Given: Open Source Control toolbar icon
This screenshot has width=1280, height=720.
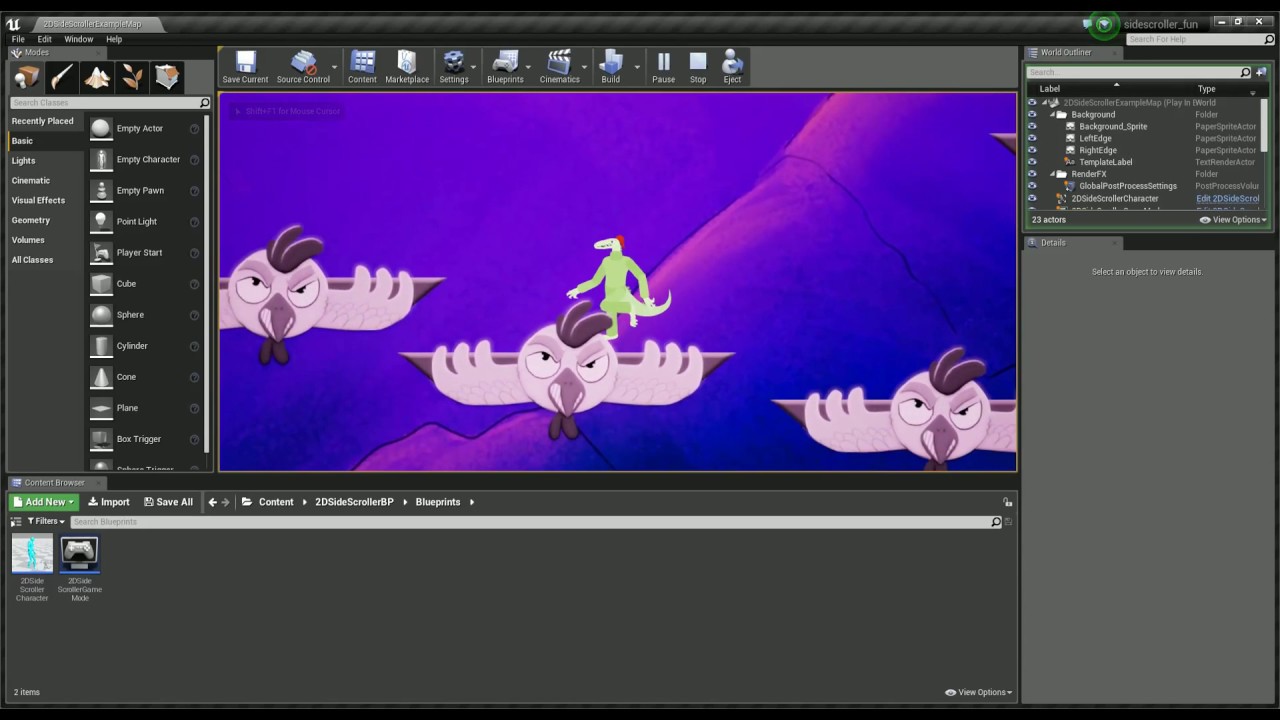Looking at the screenshot, I should tap(303, 67).
